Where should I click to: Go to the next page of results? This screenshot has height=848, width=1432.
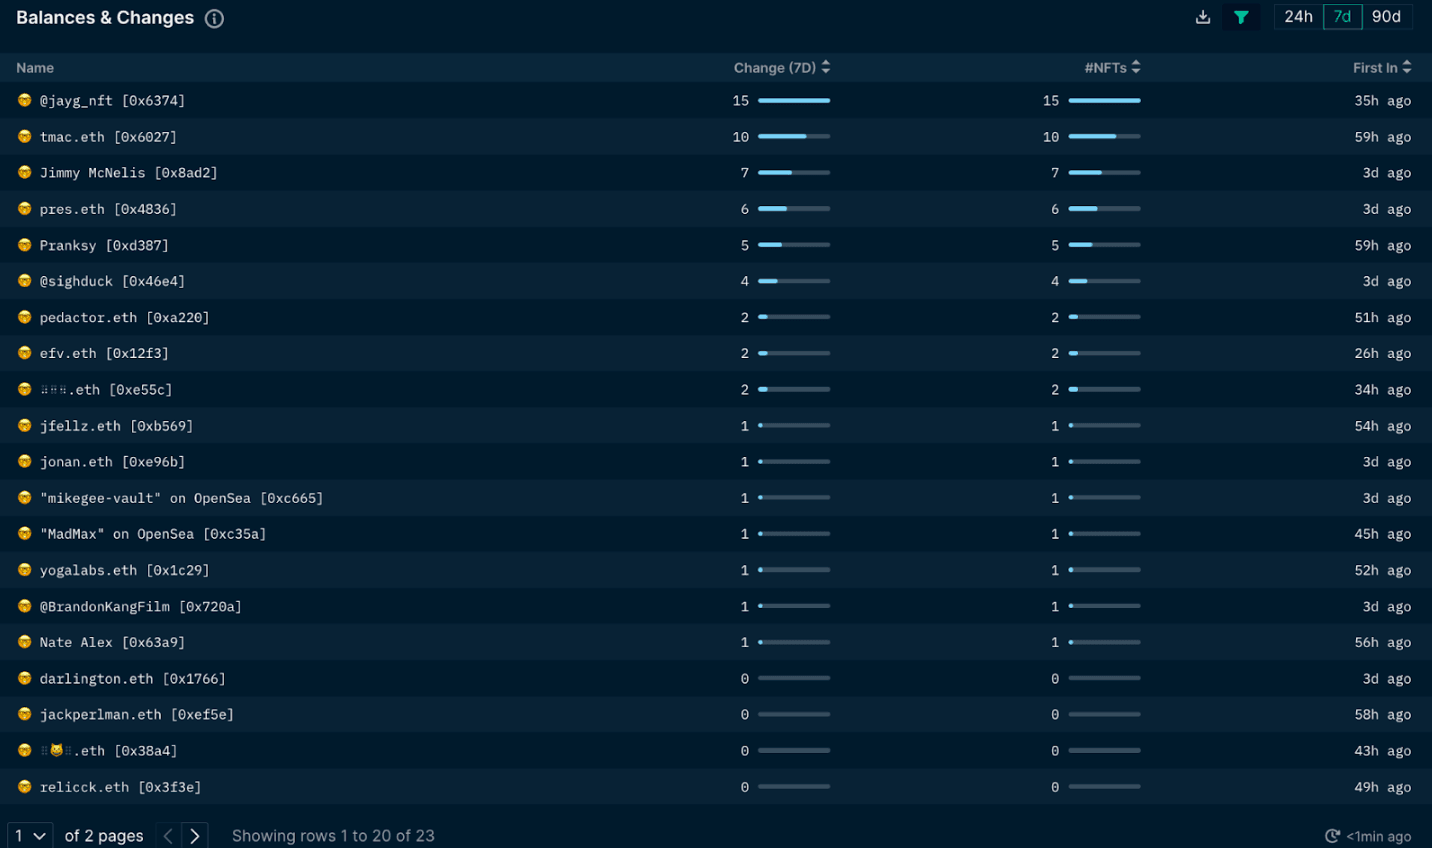click(194, 835)
